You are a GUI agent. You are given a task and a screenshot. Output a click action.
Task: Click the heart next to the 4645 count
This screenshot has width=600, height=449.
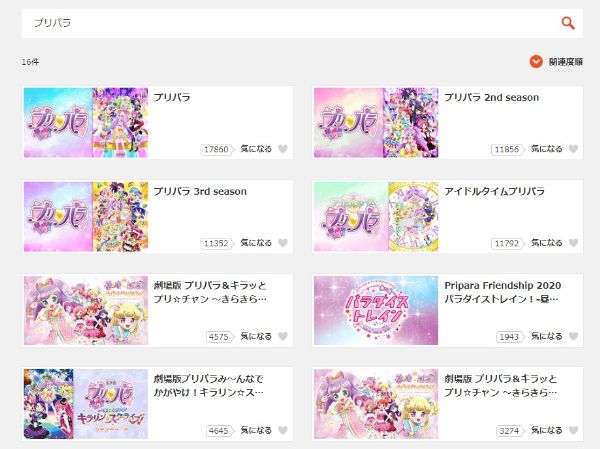click(283, 430)
